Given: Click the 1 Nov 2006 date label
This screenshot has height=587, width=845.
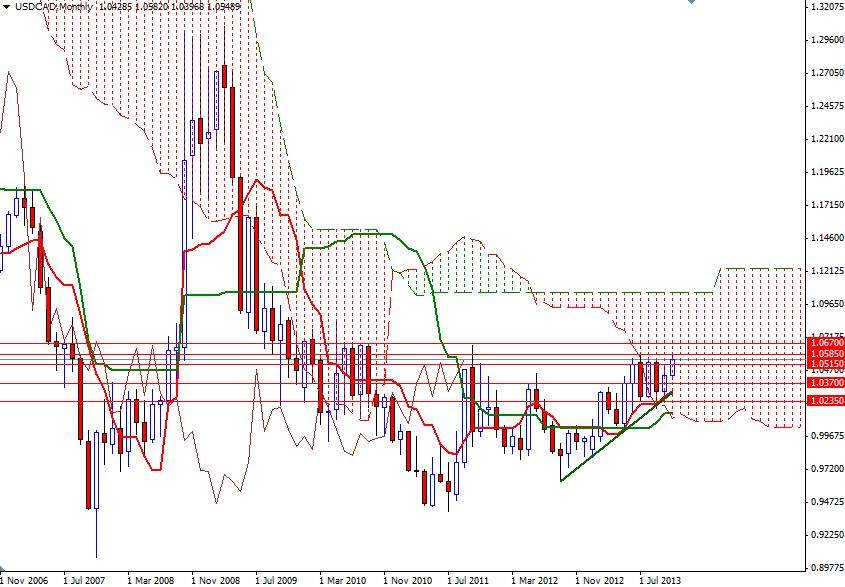Looking at the screenshot, I should [x=25, y=579].
